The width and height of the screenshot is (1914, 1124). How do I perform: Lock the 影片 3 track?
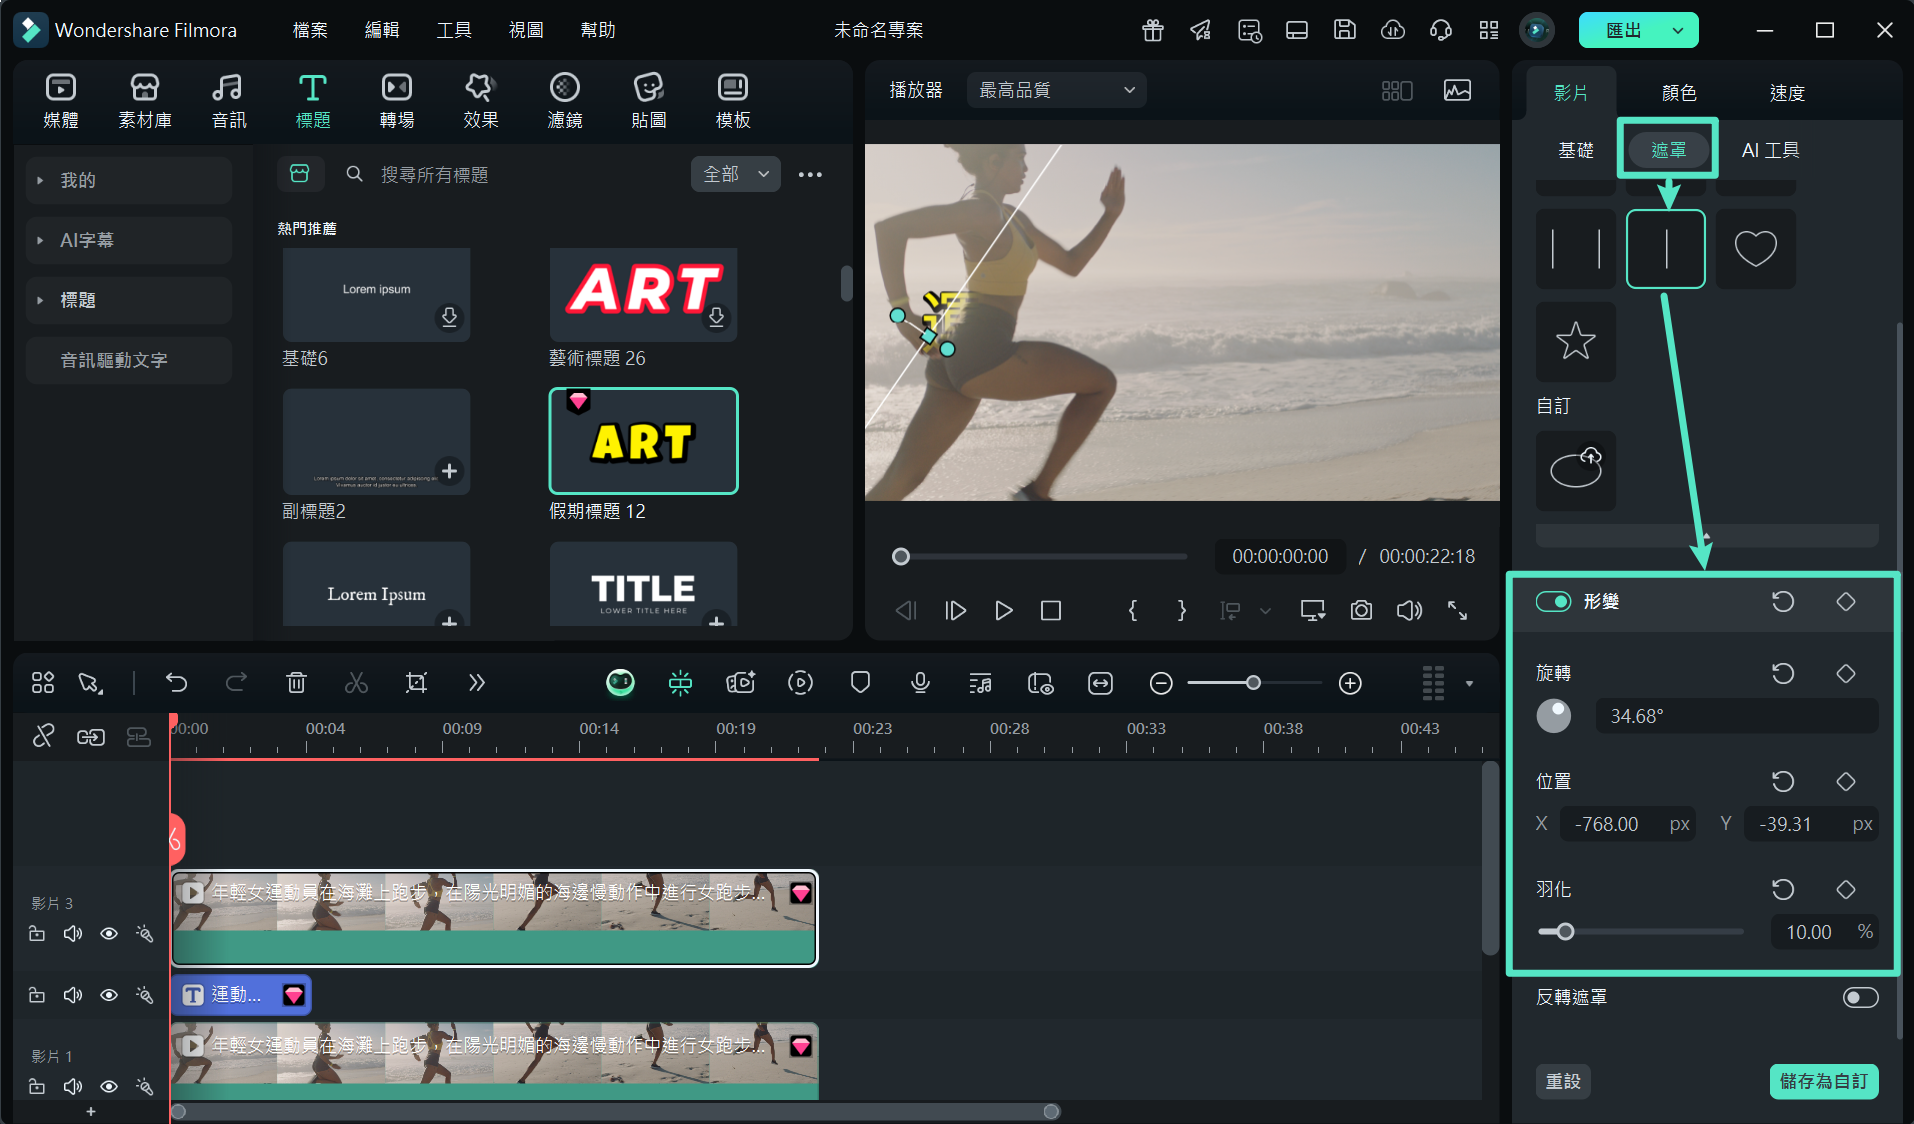click(37, 934)
